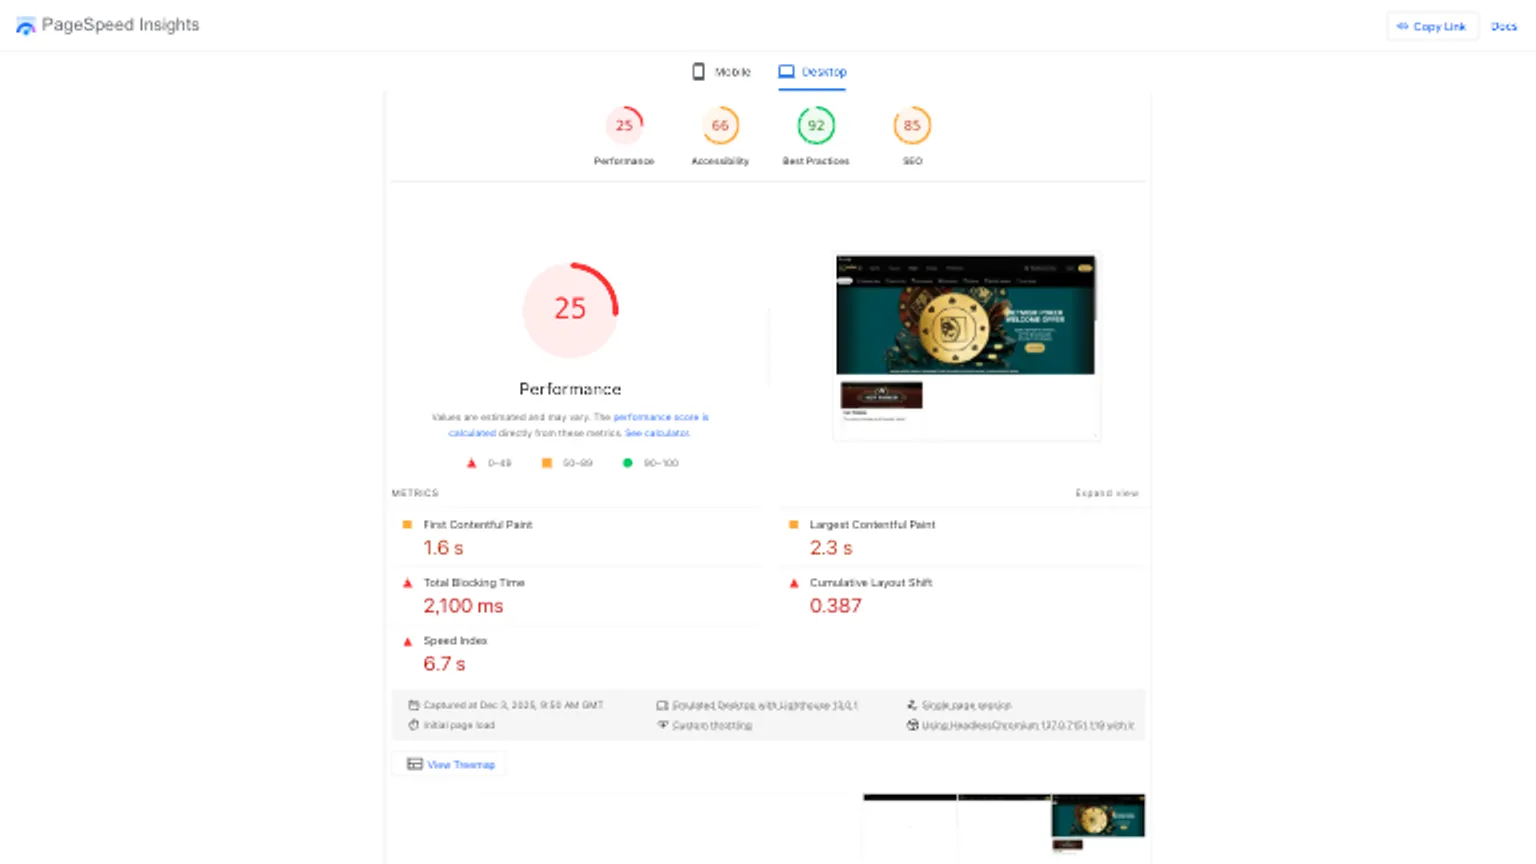Image resolution: width=1536 pixels, height=864 pixels.
Task: Click the performance score is calculated link
Action: [x=660, y=417]
